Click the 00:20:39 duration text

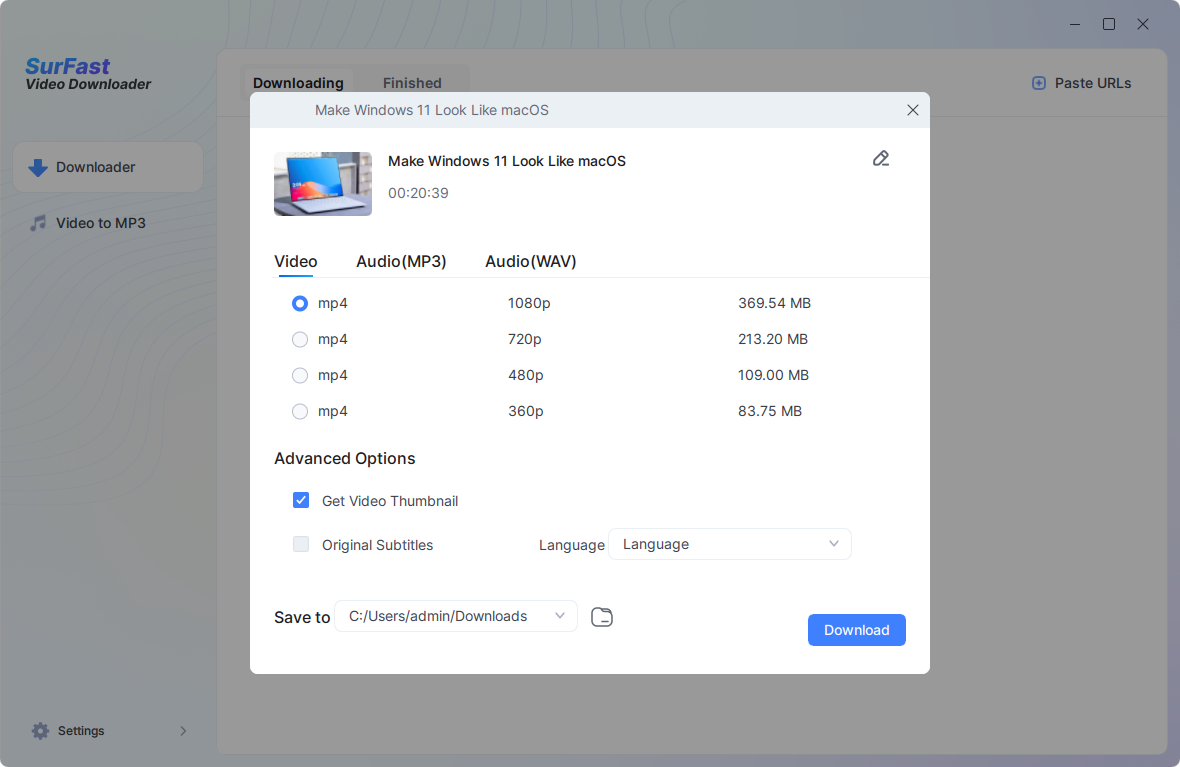point(418,193)
